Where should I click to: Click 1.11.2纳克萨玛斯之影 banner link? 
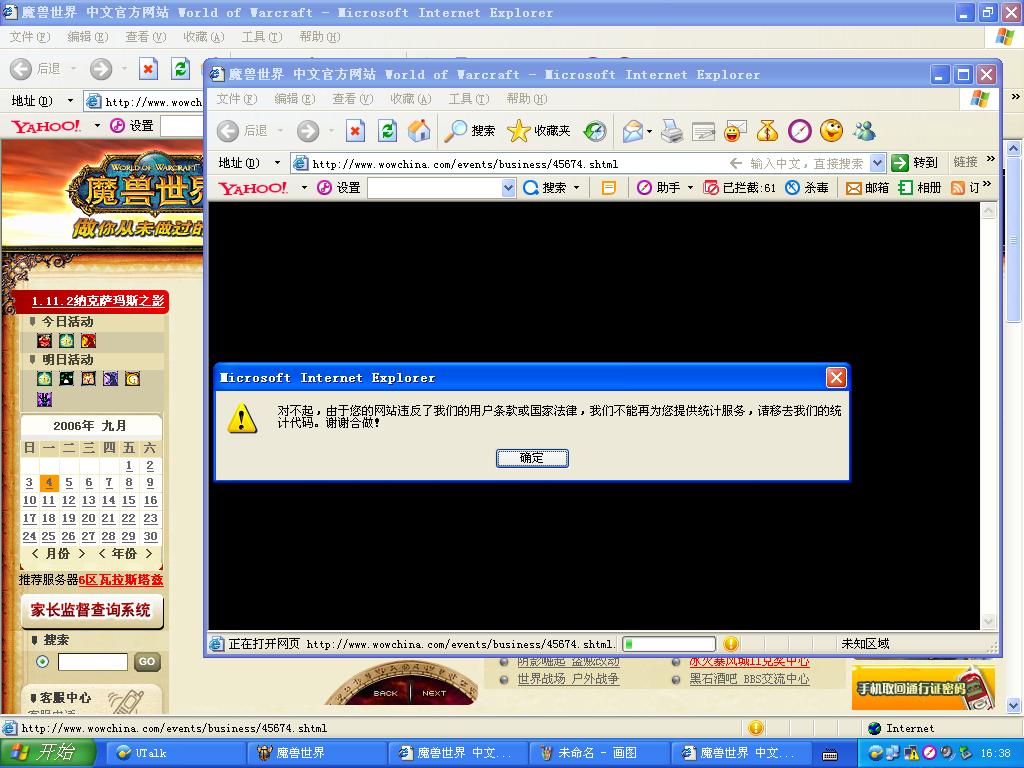point(98,301)
